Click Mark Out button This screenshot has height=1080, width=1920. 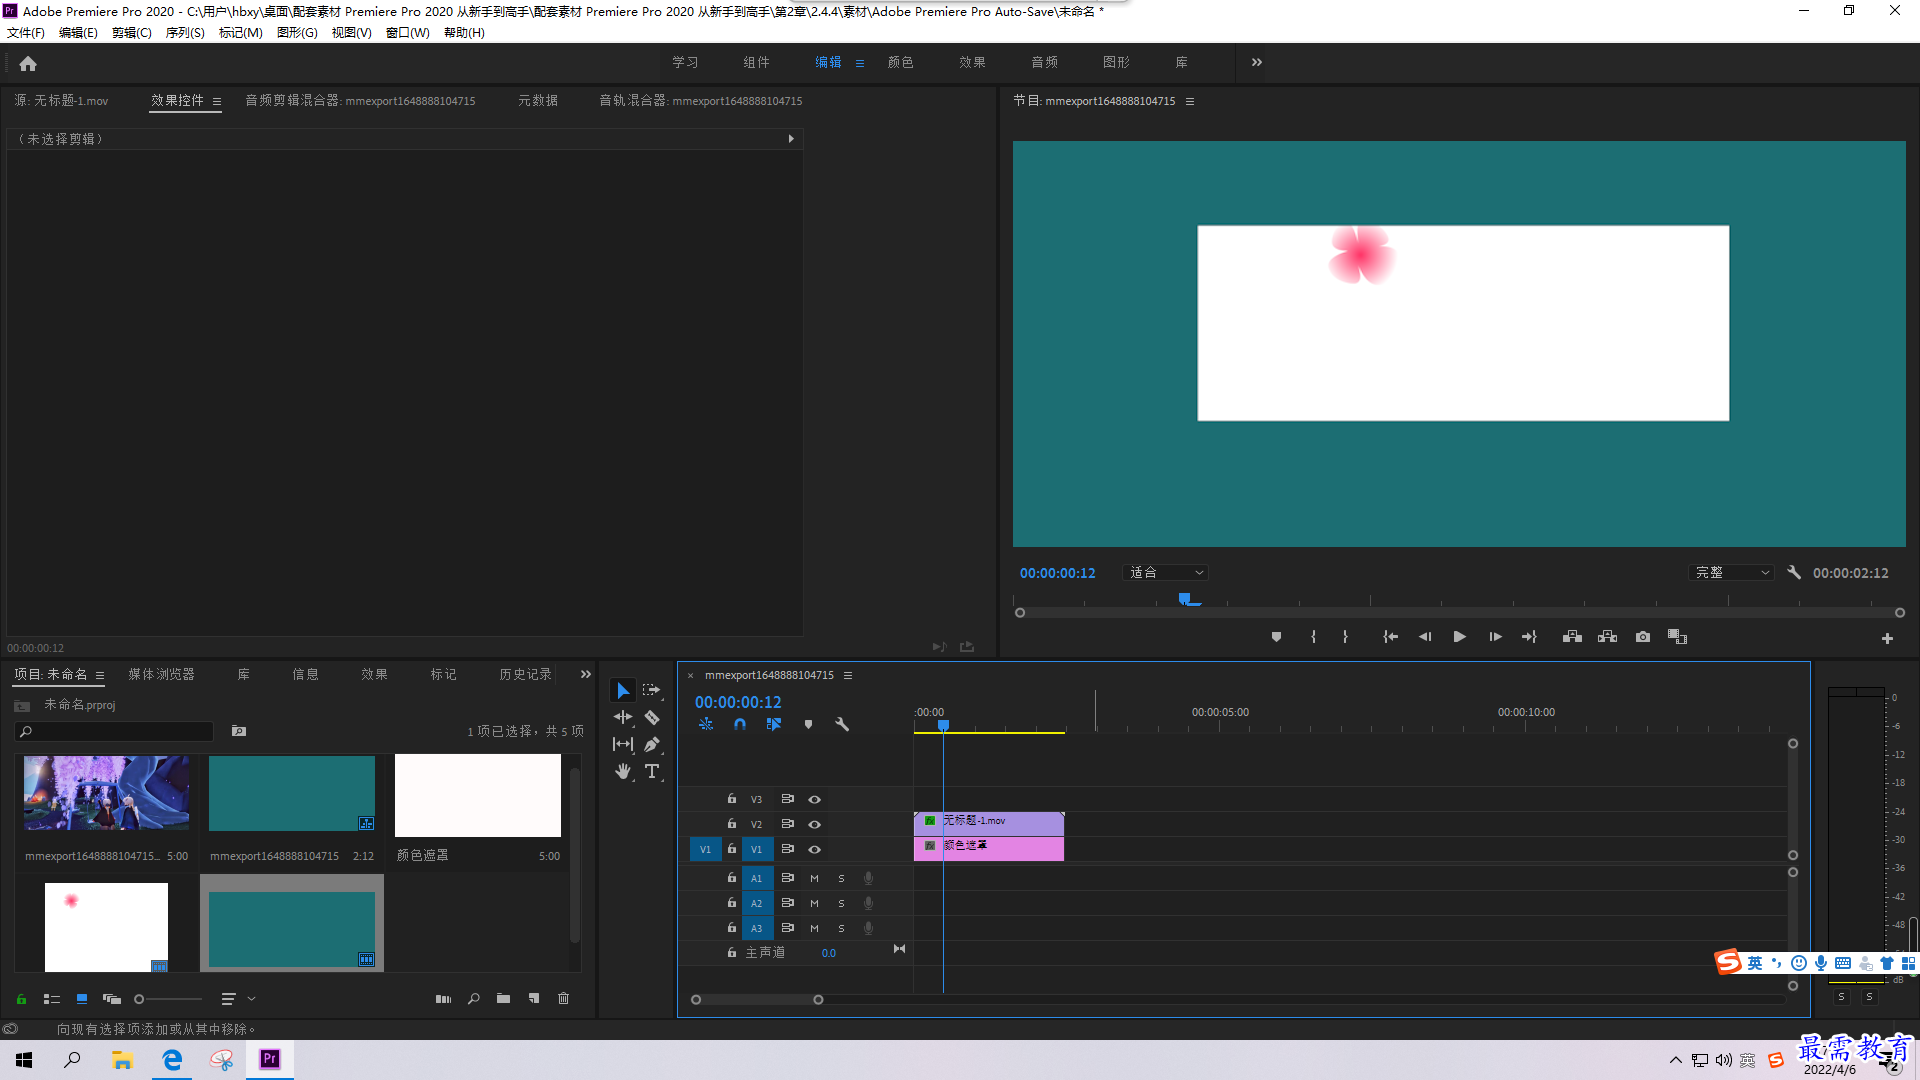[x=1345, y=637]
